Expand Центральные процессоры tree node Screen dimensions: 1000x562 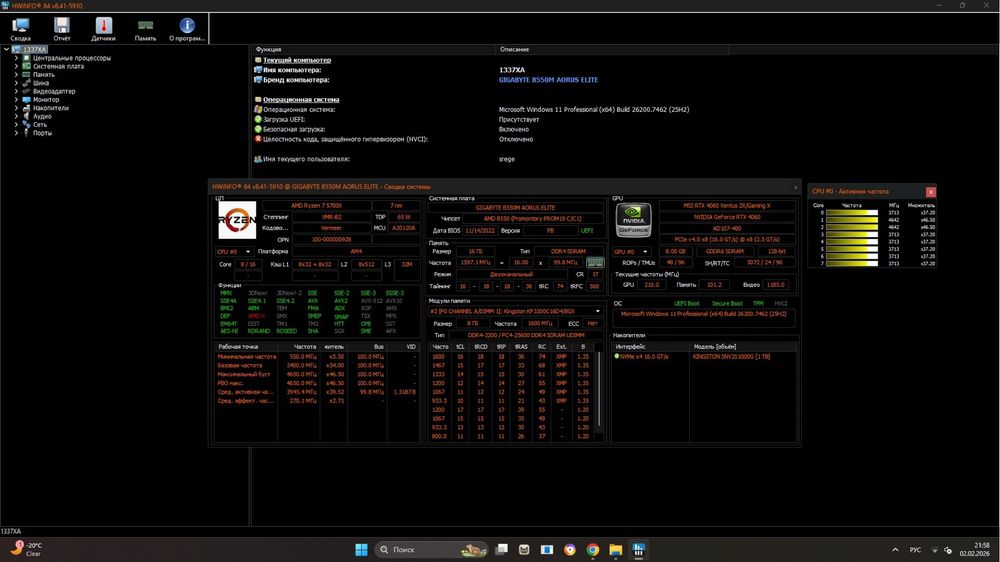pos(17,58)
